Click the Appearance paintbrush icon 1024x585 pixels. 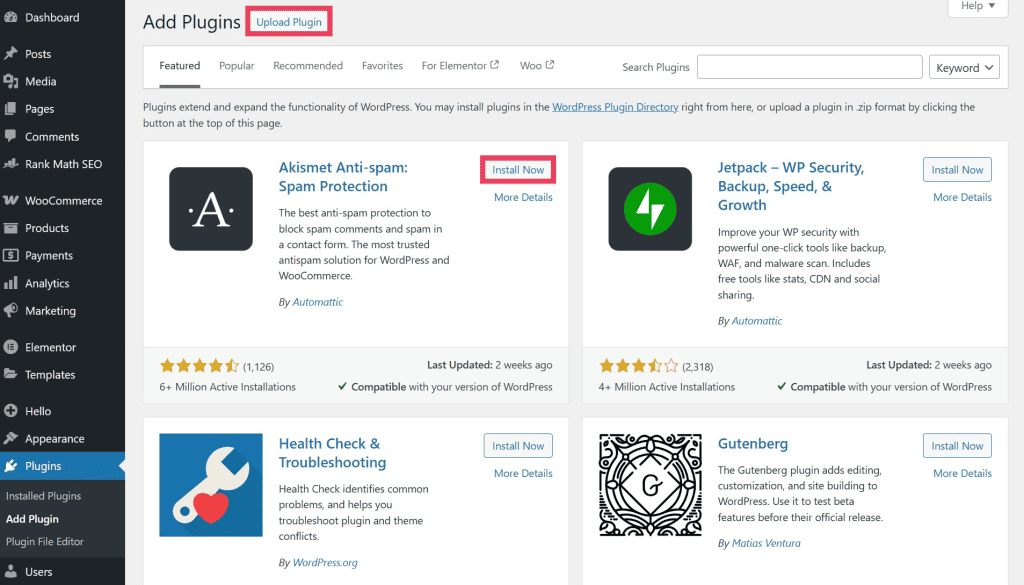[x=10, y=438]
